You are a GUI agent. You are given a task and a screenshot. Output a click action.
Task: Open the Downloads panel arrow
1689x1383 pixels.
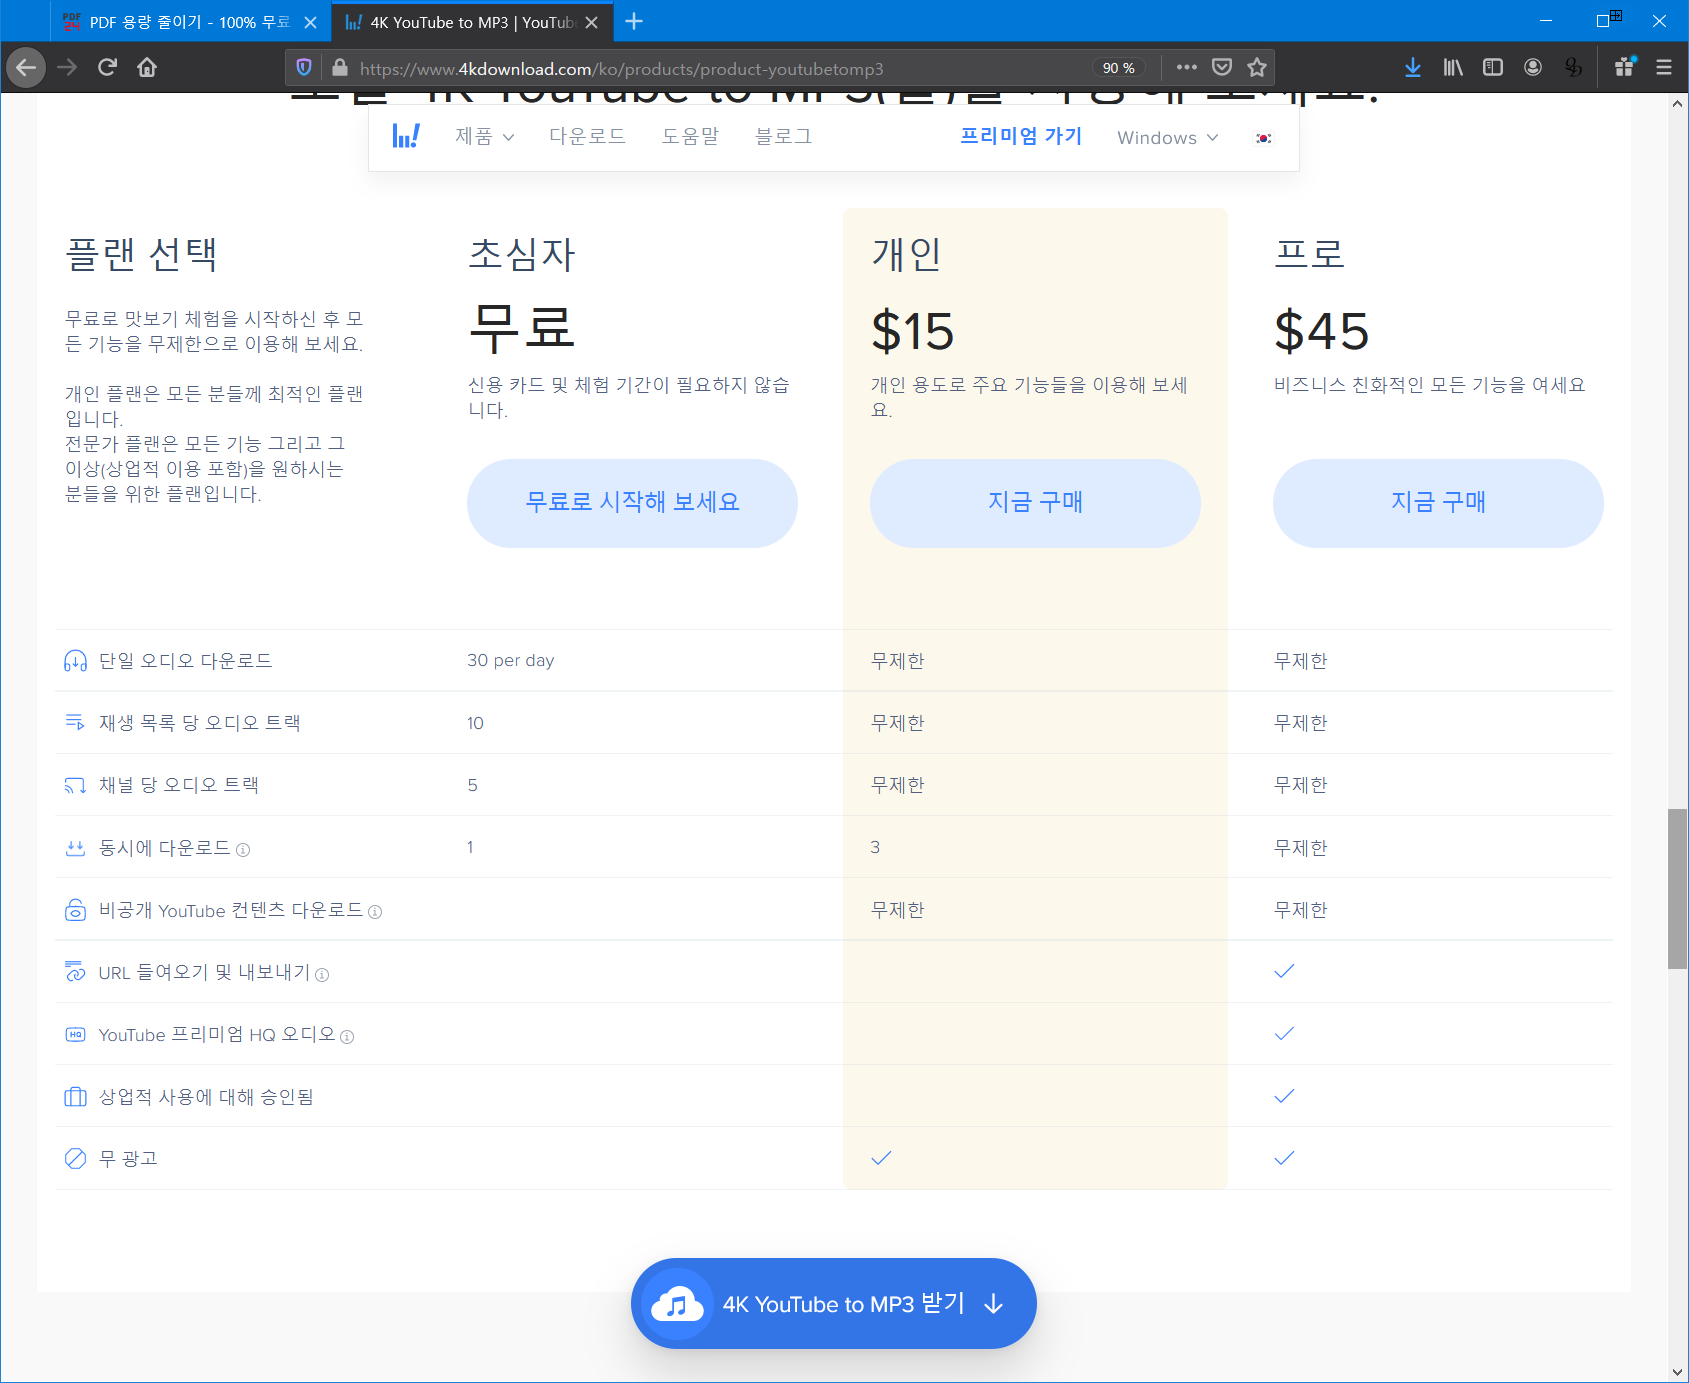(x=1413, y=67)
